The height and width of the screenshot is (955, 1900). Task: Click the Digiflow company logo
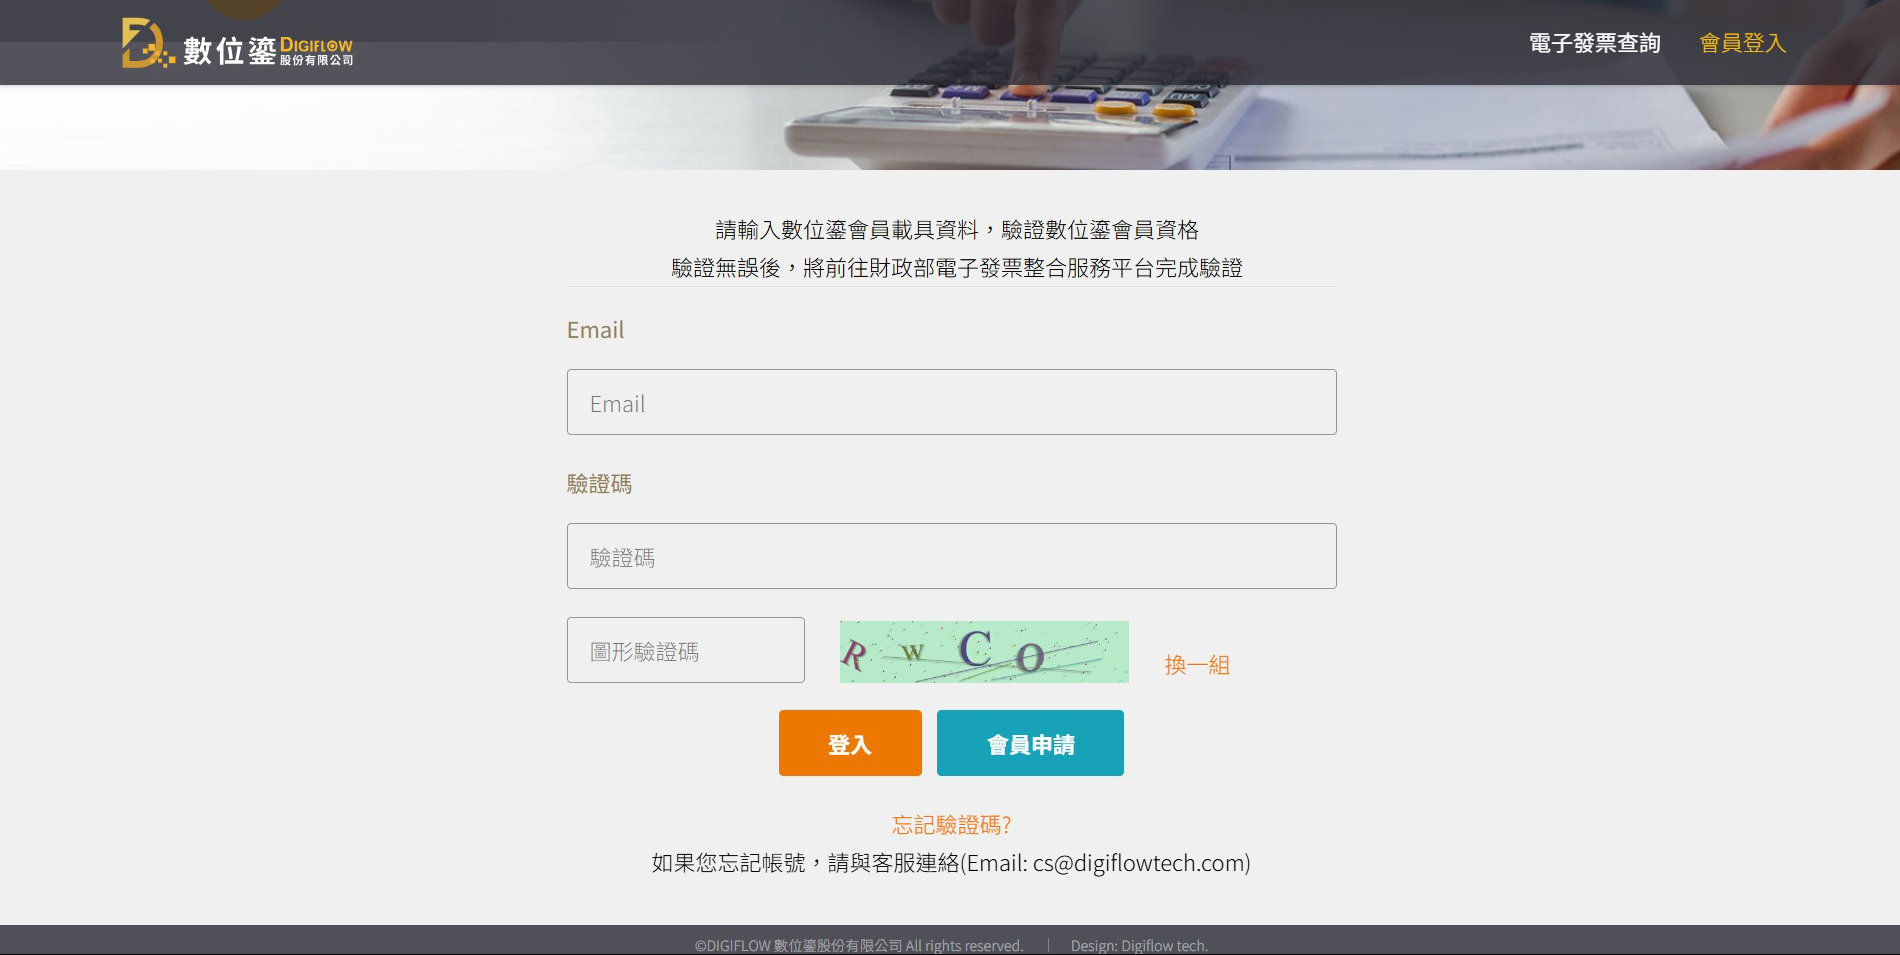point(237,45)
